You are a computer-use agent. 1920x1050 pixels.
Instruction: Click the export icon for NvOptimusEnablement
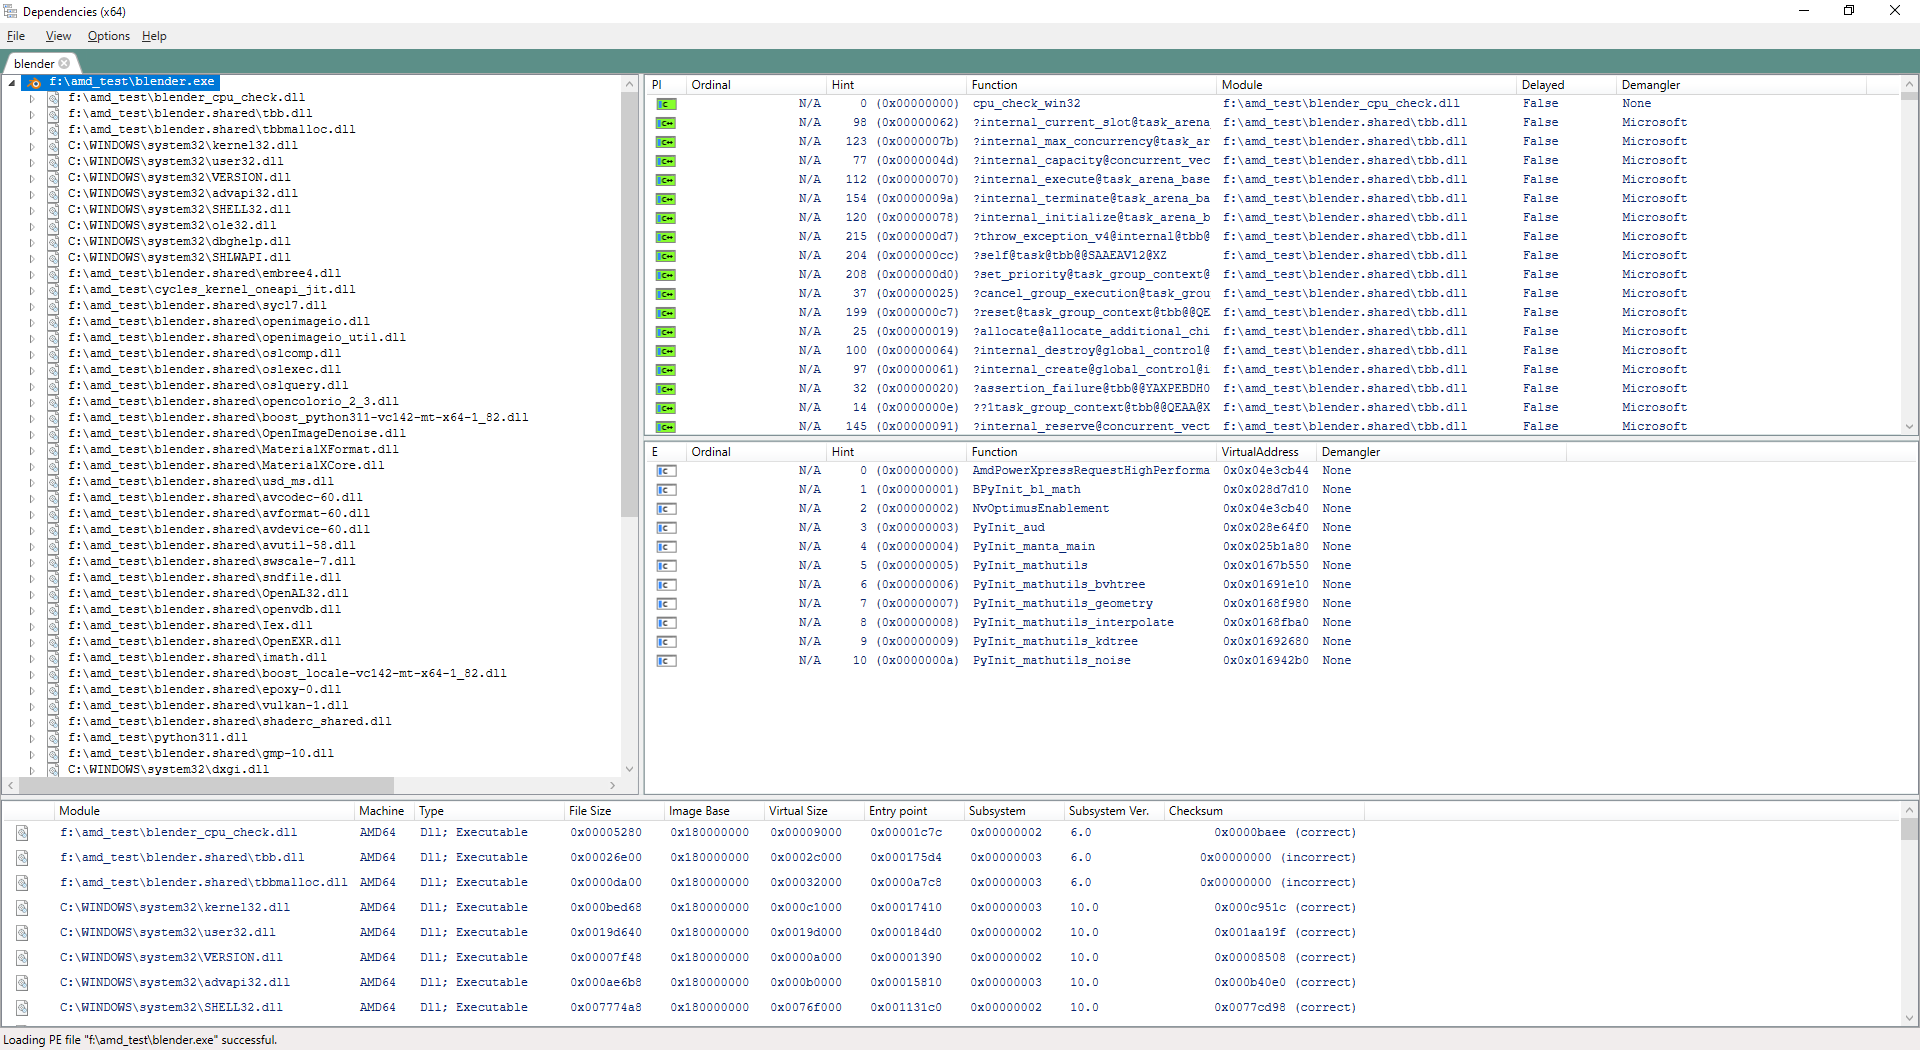[666, 509]
